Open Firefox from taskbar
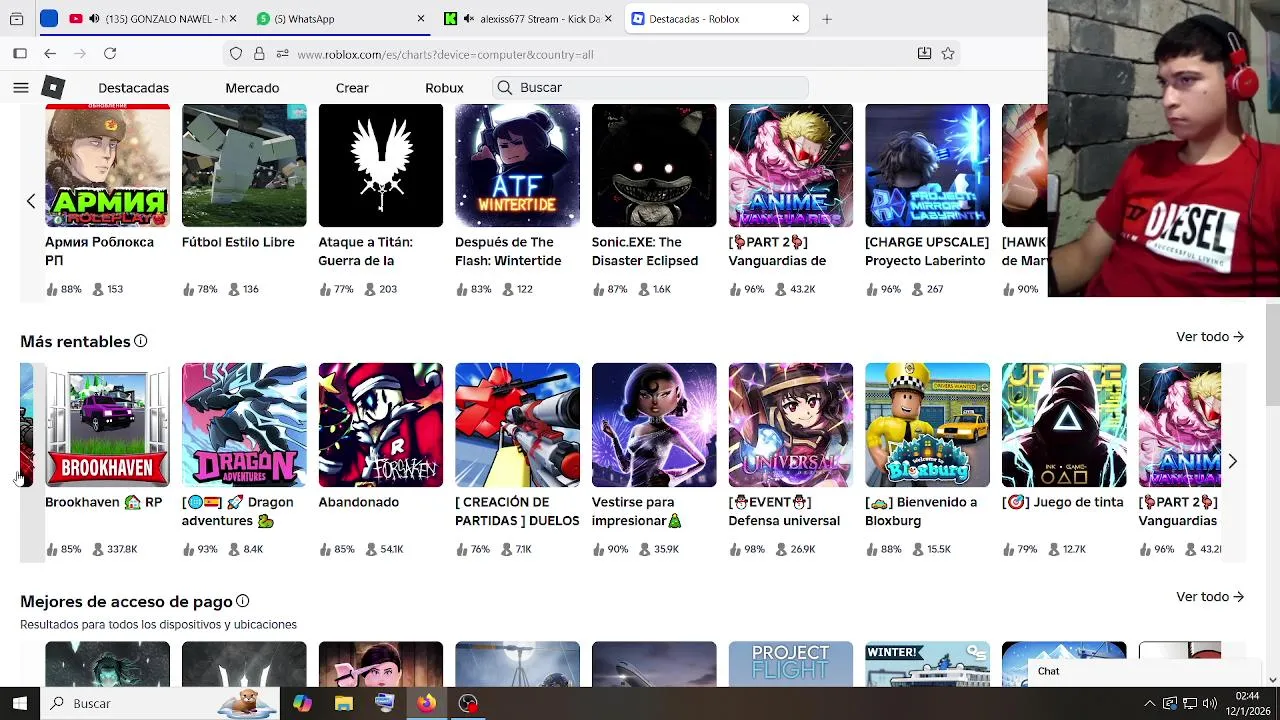 point(427,703)
